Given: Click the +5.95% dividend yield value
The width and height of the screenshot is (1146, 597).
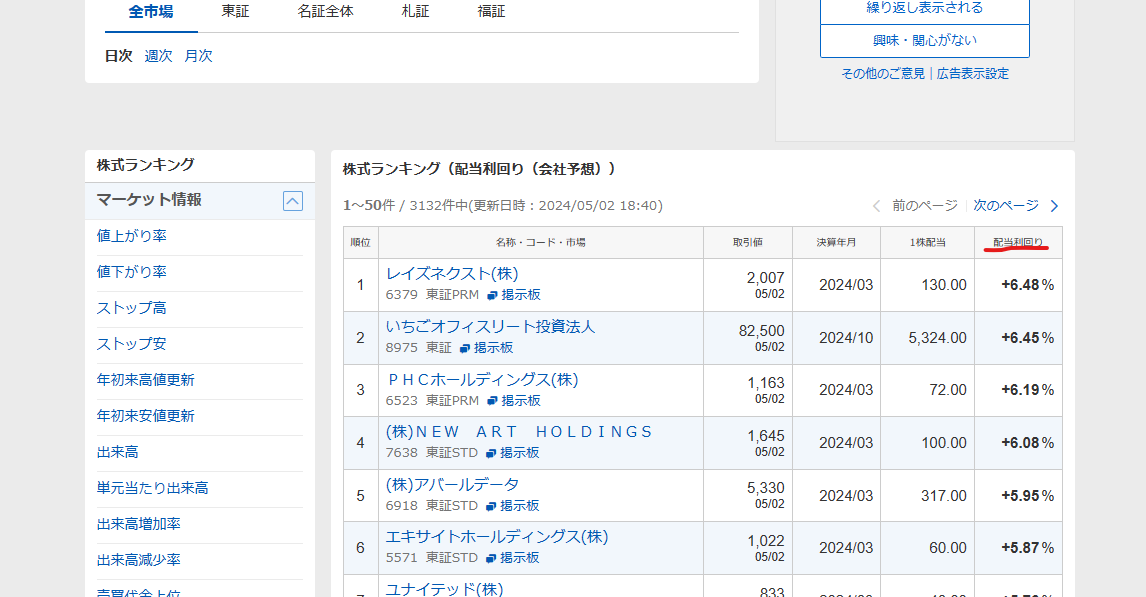Looking at the screenshot, I should (x=1028, y=495).
